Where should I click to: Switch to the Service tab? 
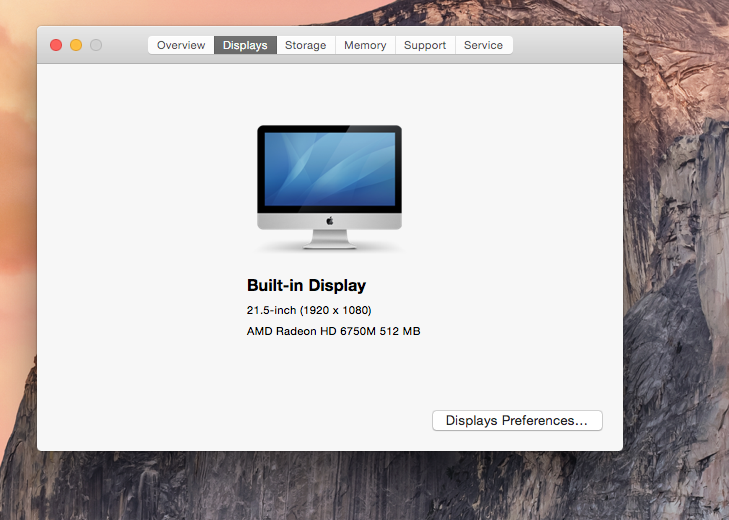(484, 45)
